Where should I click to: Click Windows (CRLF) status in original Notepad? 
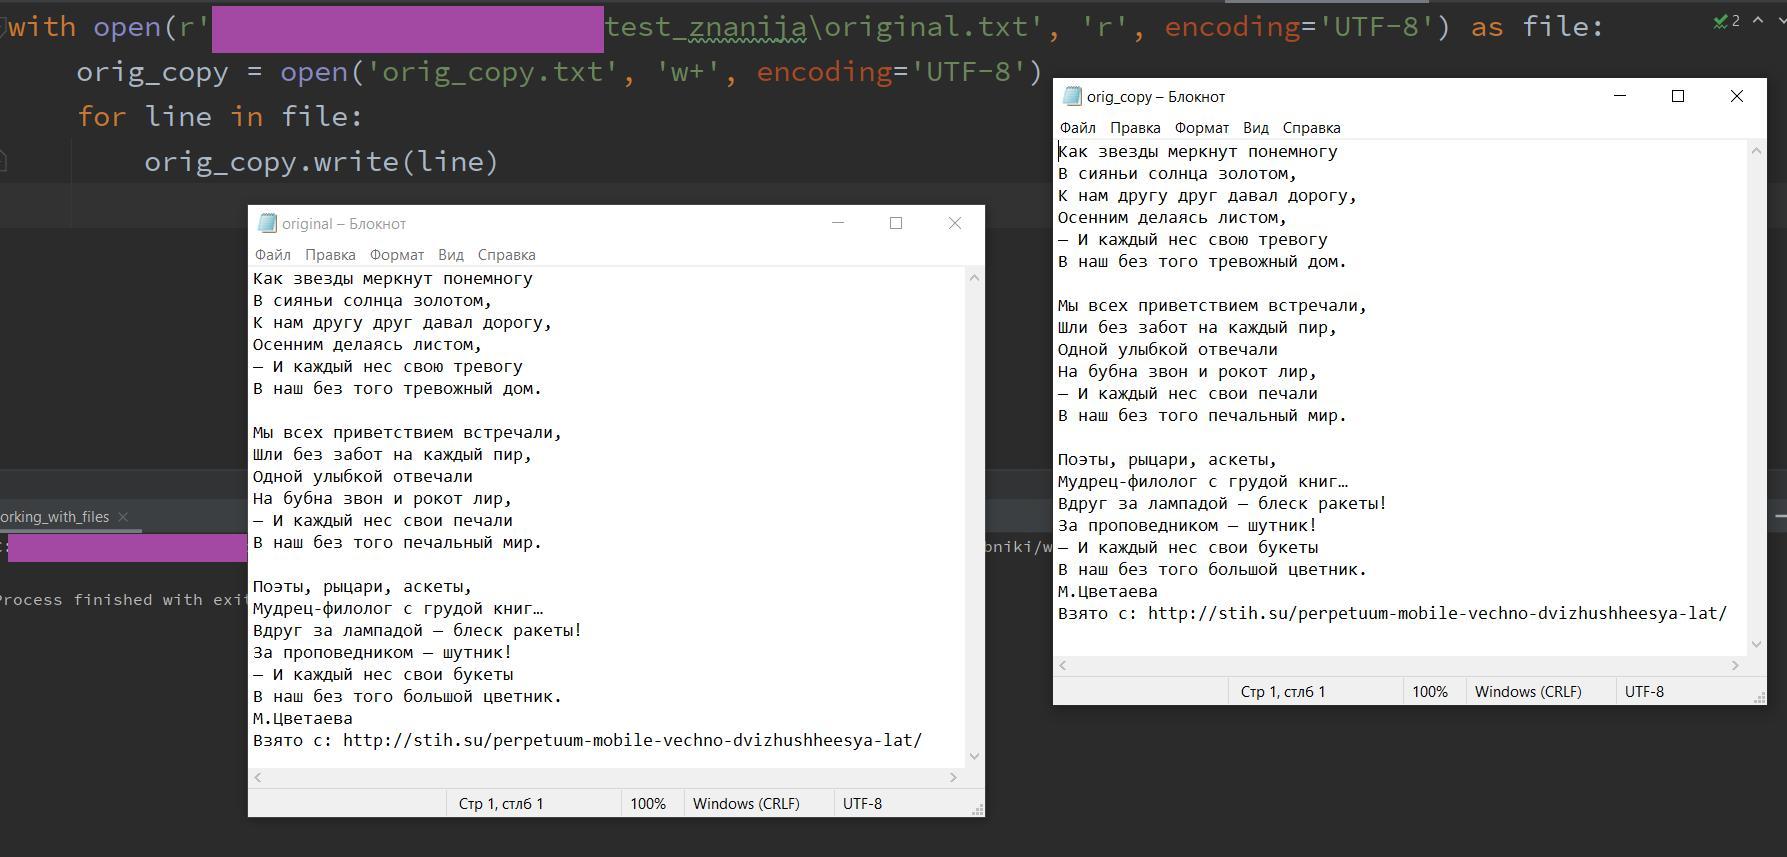(746, 804)
